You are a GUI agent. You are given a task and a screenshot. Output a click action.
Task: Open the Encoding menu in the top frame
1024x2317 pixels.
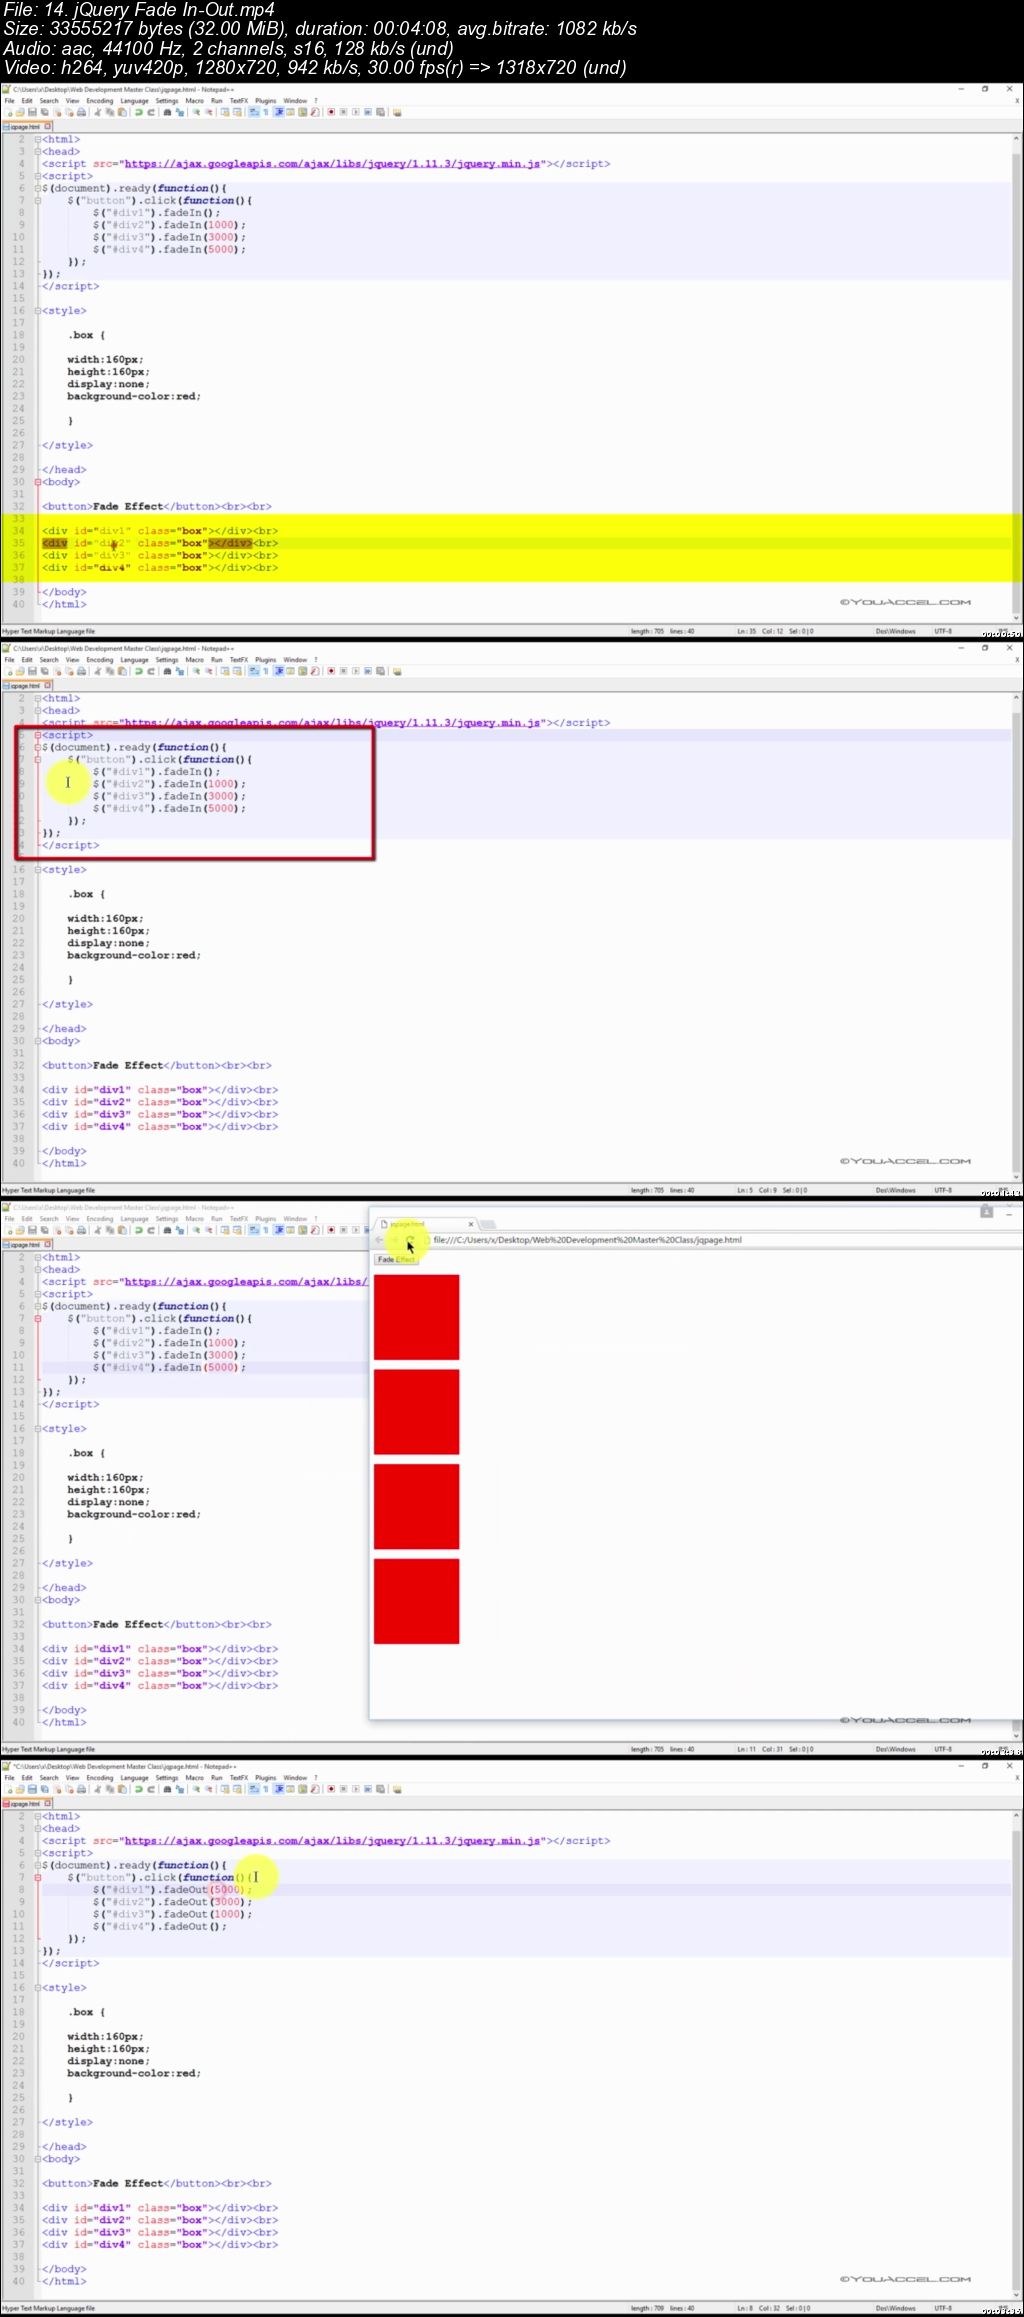click(x=100, y=101)
